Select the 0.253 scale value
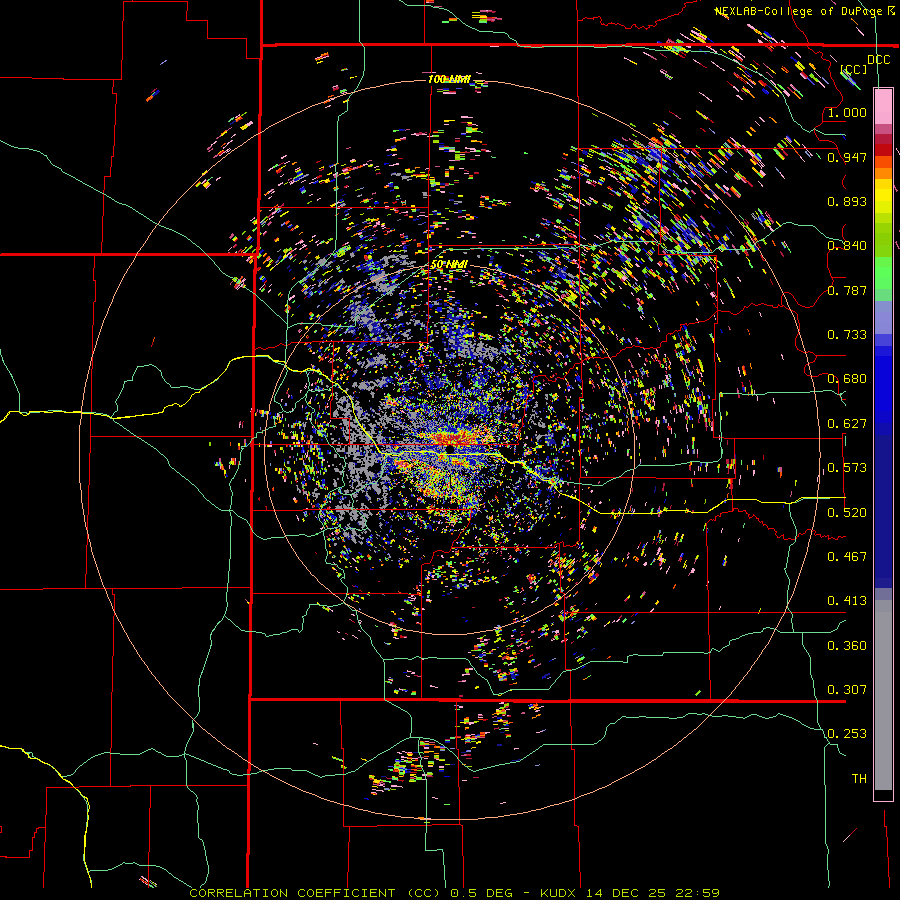 coord(847,734)
